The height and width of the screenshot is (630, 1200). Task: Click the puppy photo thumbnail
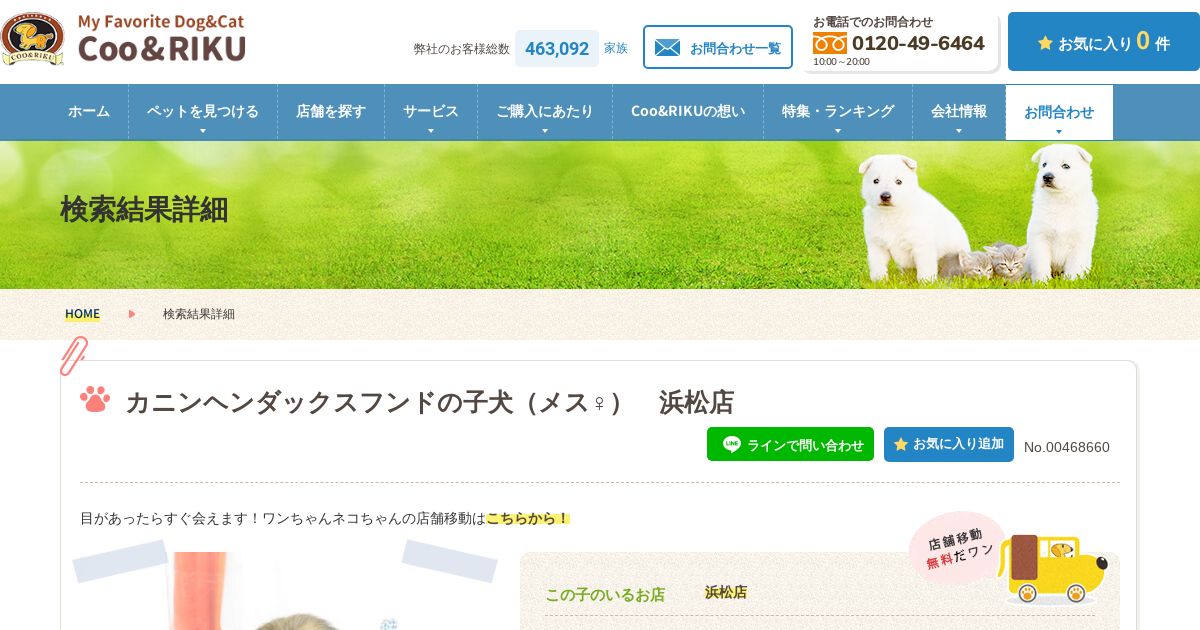tap(285, 591)
